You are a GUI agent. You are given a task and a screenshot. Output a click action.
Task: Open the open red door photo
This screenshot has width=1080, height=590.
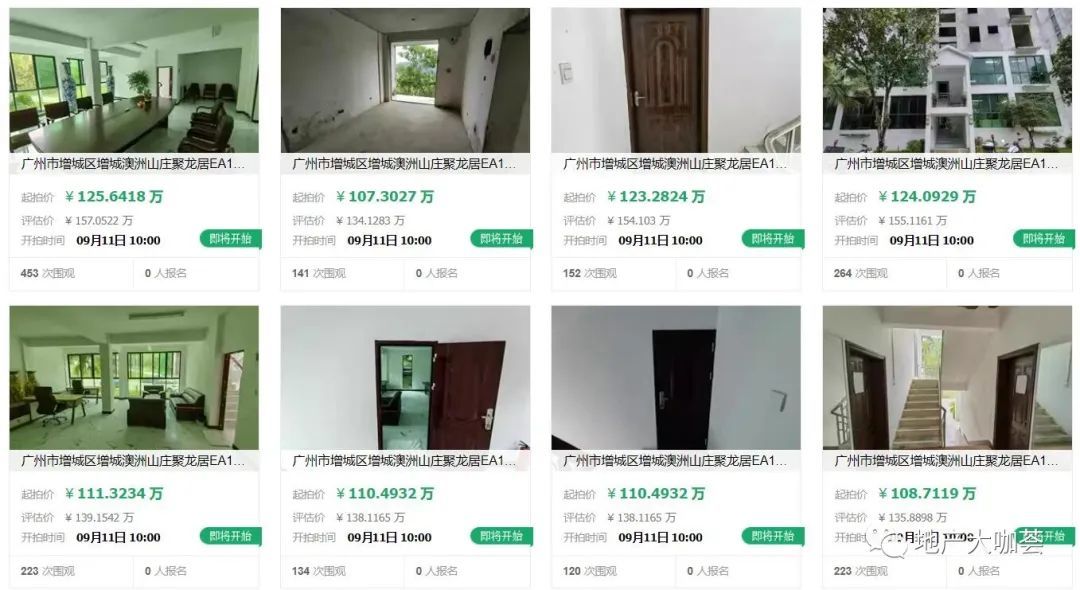tap(405, 377)
